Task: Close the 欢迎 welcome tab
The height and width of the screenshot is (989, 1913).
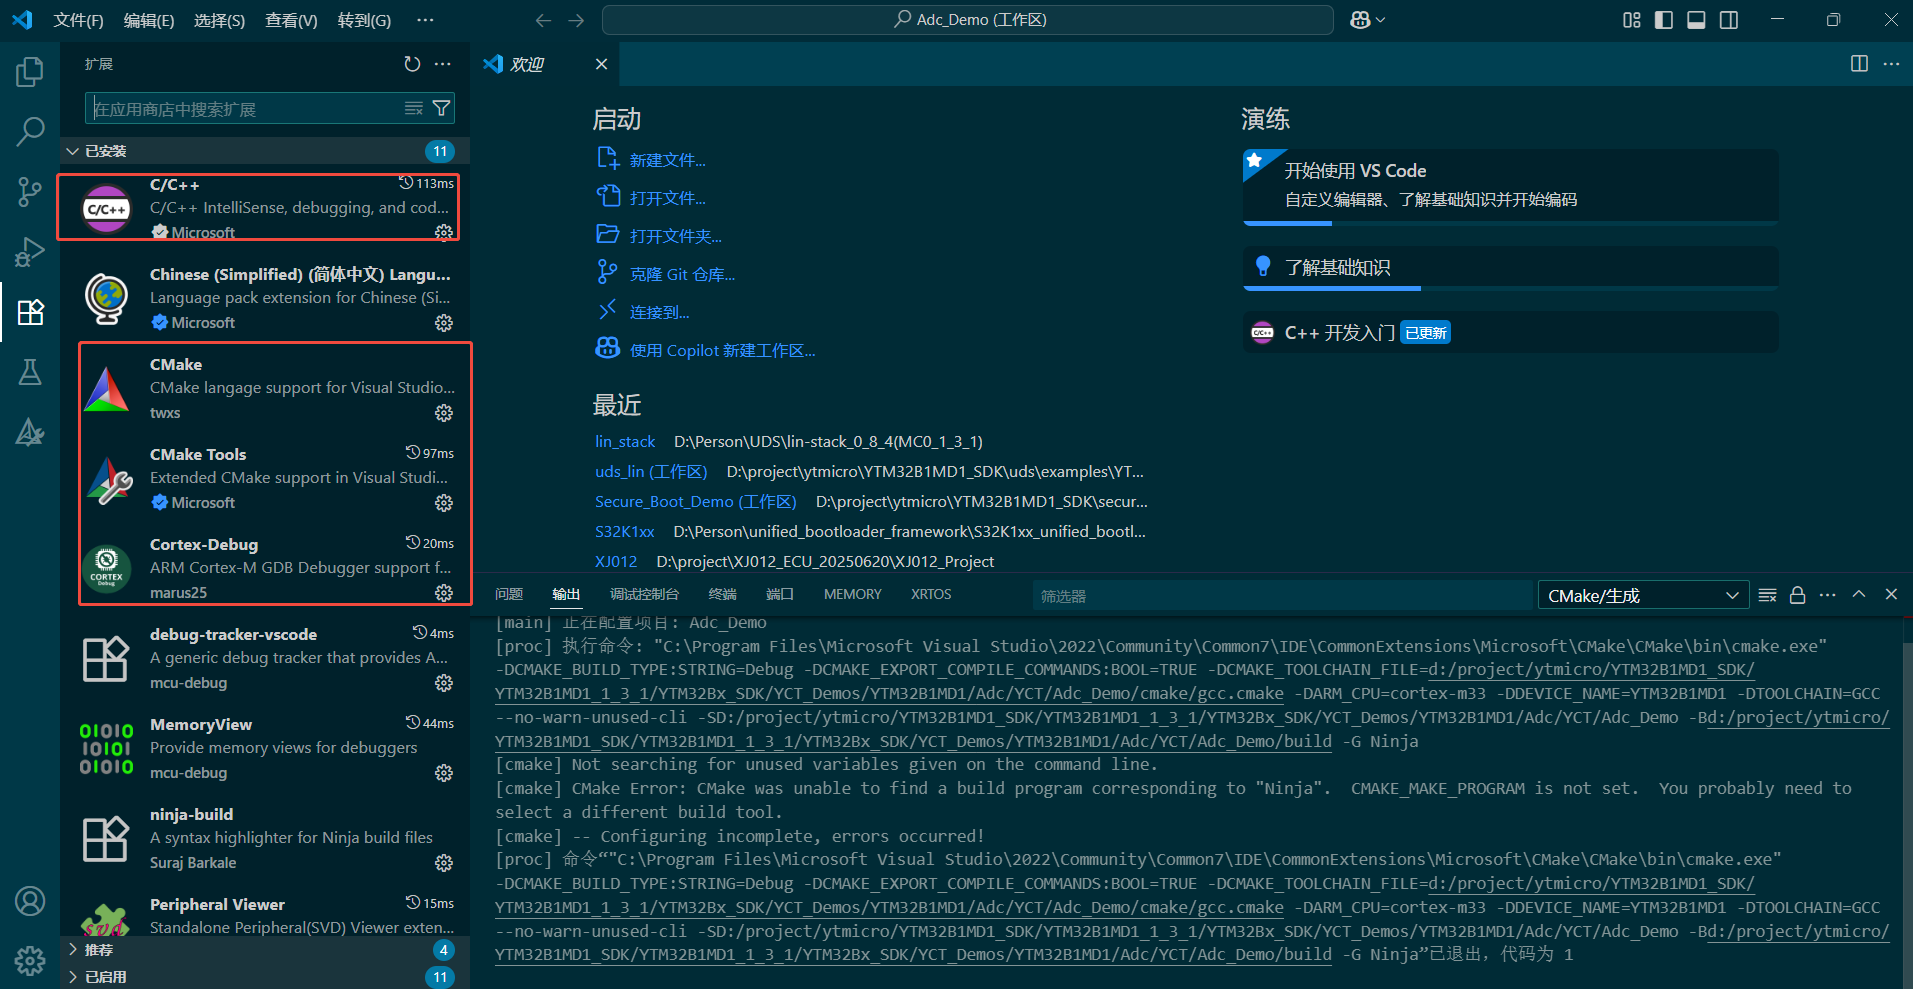Action: [x=601, y=64]
